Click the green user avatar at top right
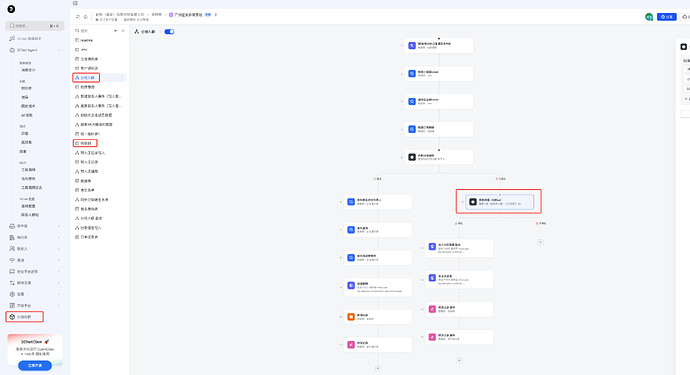This screenshot has height=375, width=690. [x=649, y=17]
